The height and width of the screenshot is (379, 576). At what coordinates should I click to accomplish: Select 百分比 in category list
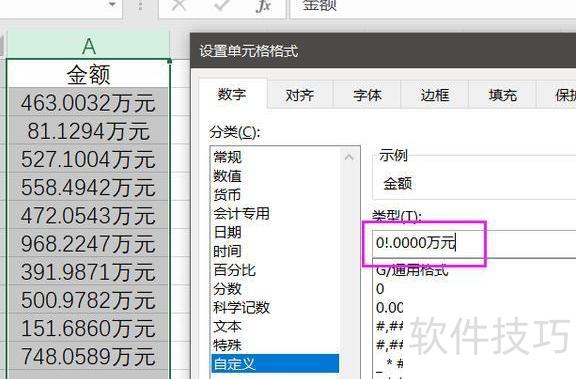pyautogui.click(x=275, y=270)
